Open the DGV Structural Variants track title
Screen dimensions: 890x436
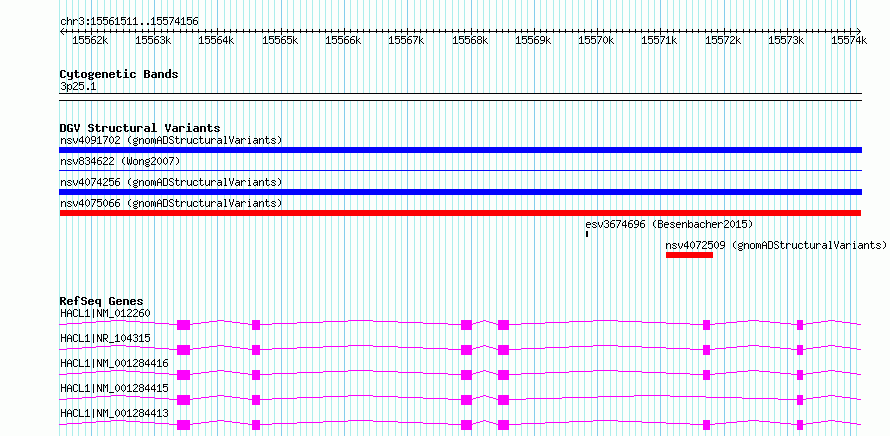click(x=140, y=128)
